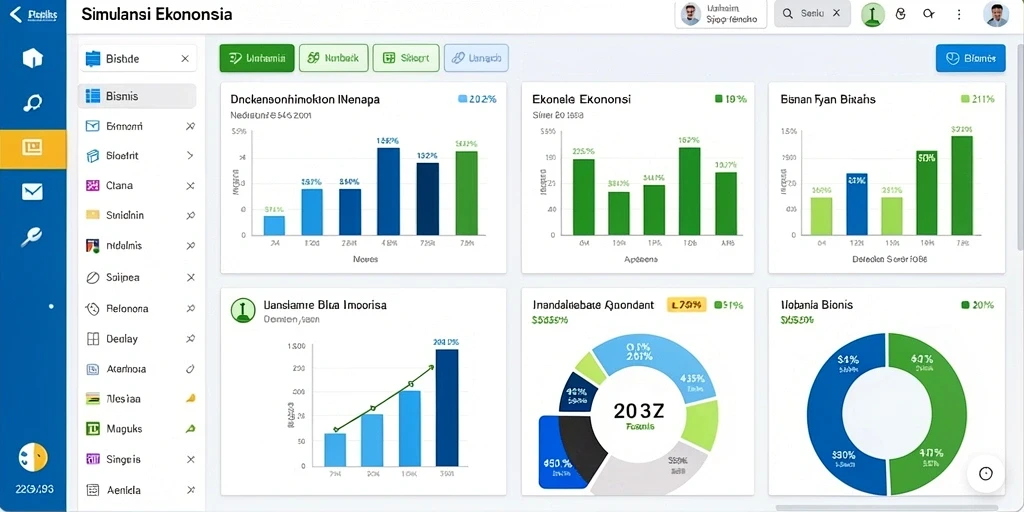Viewport: 1024px width, 512px height.
Task: Select the Bisnis item in the list
Action: [137, 96]
